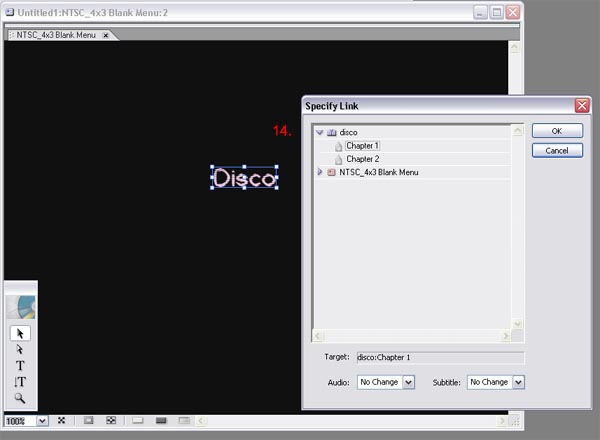The image size is (600, 440).
Task: Click link list scroll down arrow
Action: click(x=517, y=324)
